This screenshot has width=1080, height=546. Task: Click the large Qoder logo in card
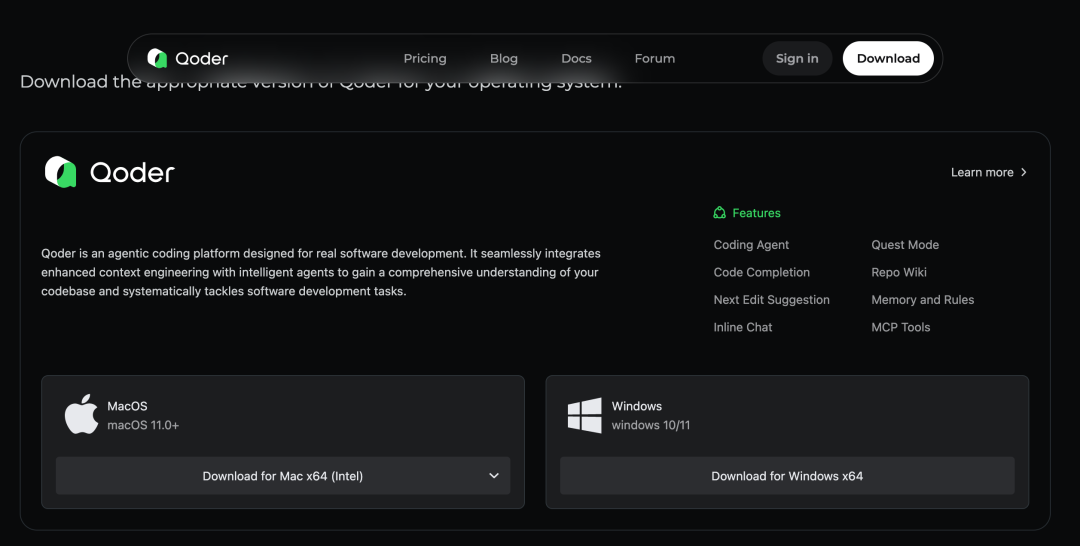point(110,172)
